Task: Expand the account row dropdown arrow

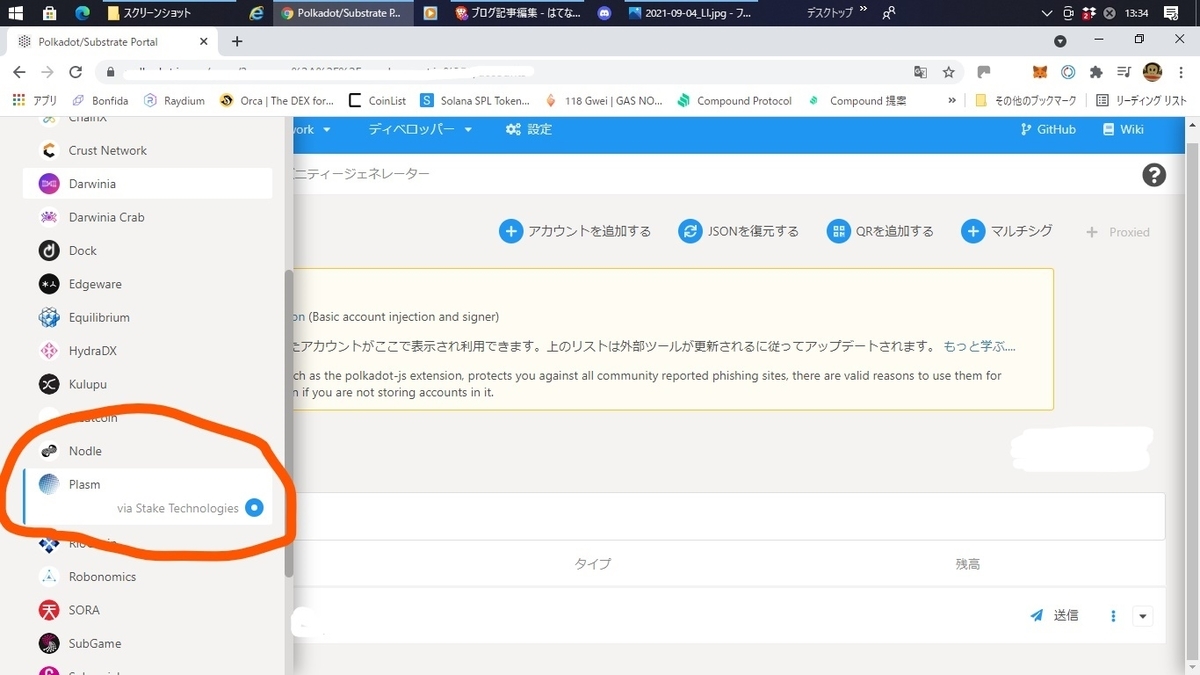Action: click(1143, 616)
